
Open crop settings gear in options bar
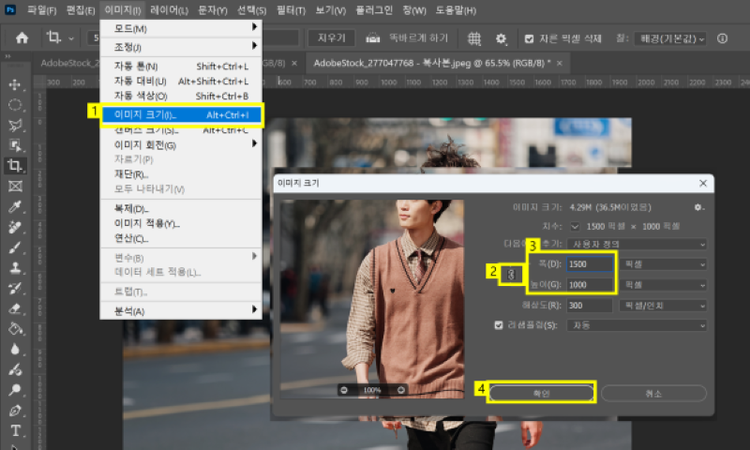501,38
